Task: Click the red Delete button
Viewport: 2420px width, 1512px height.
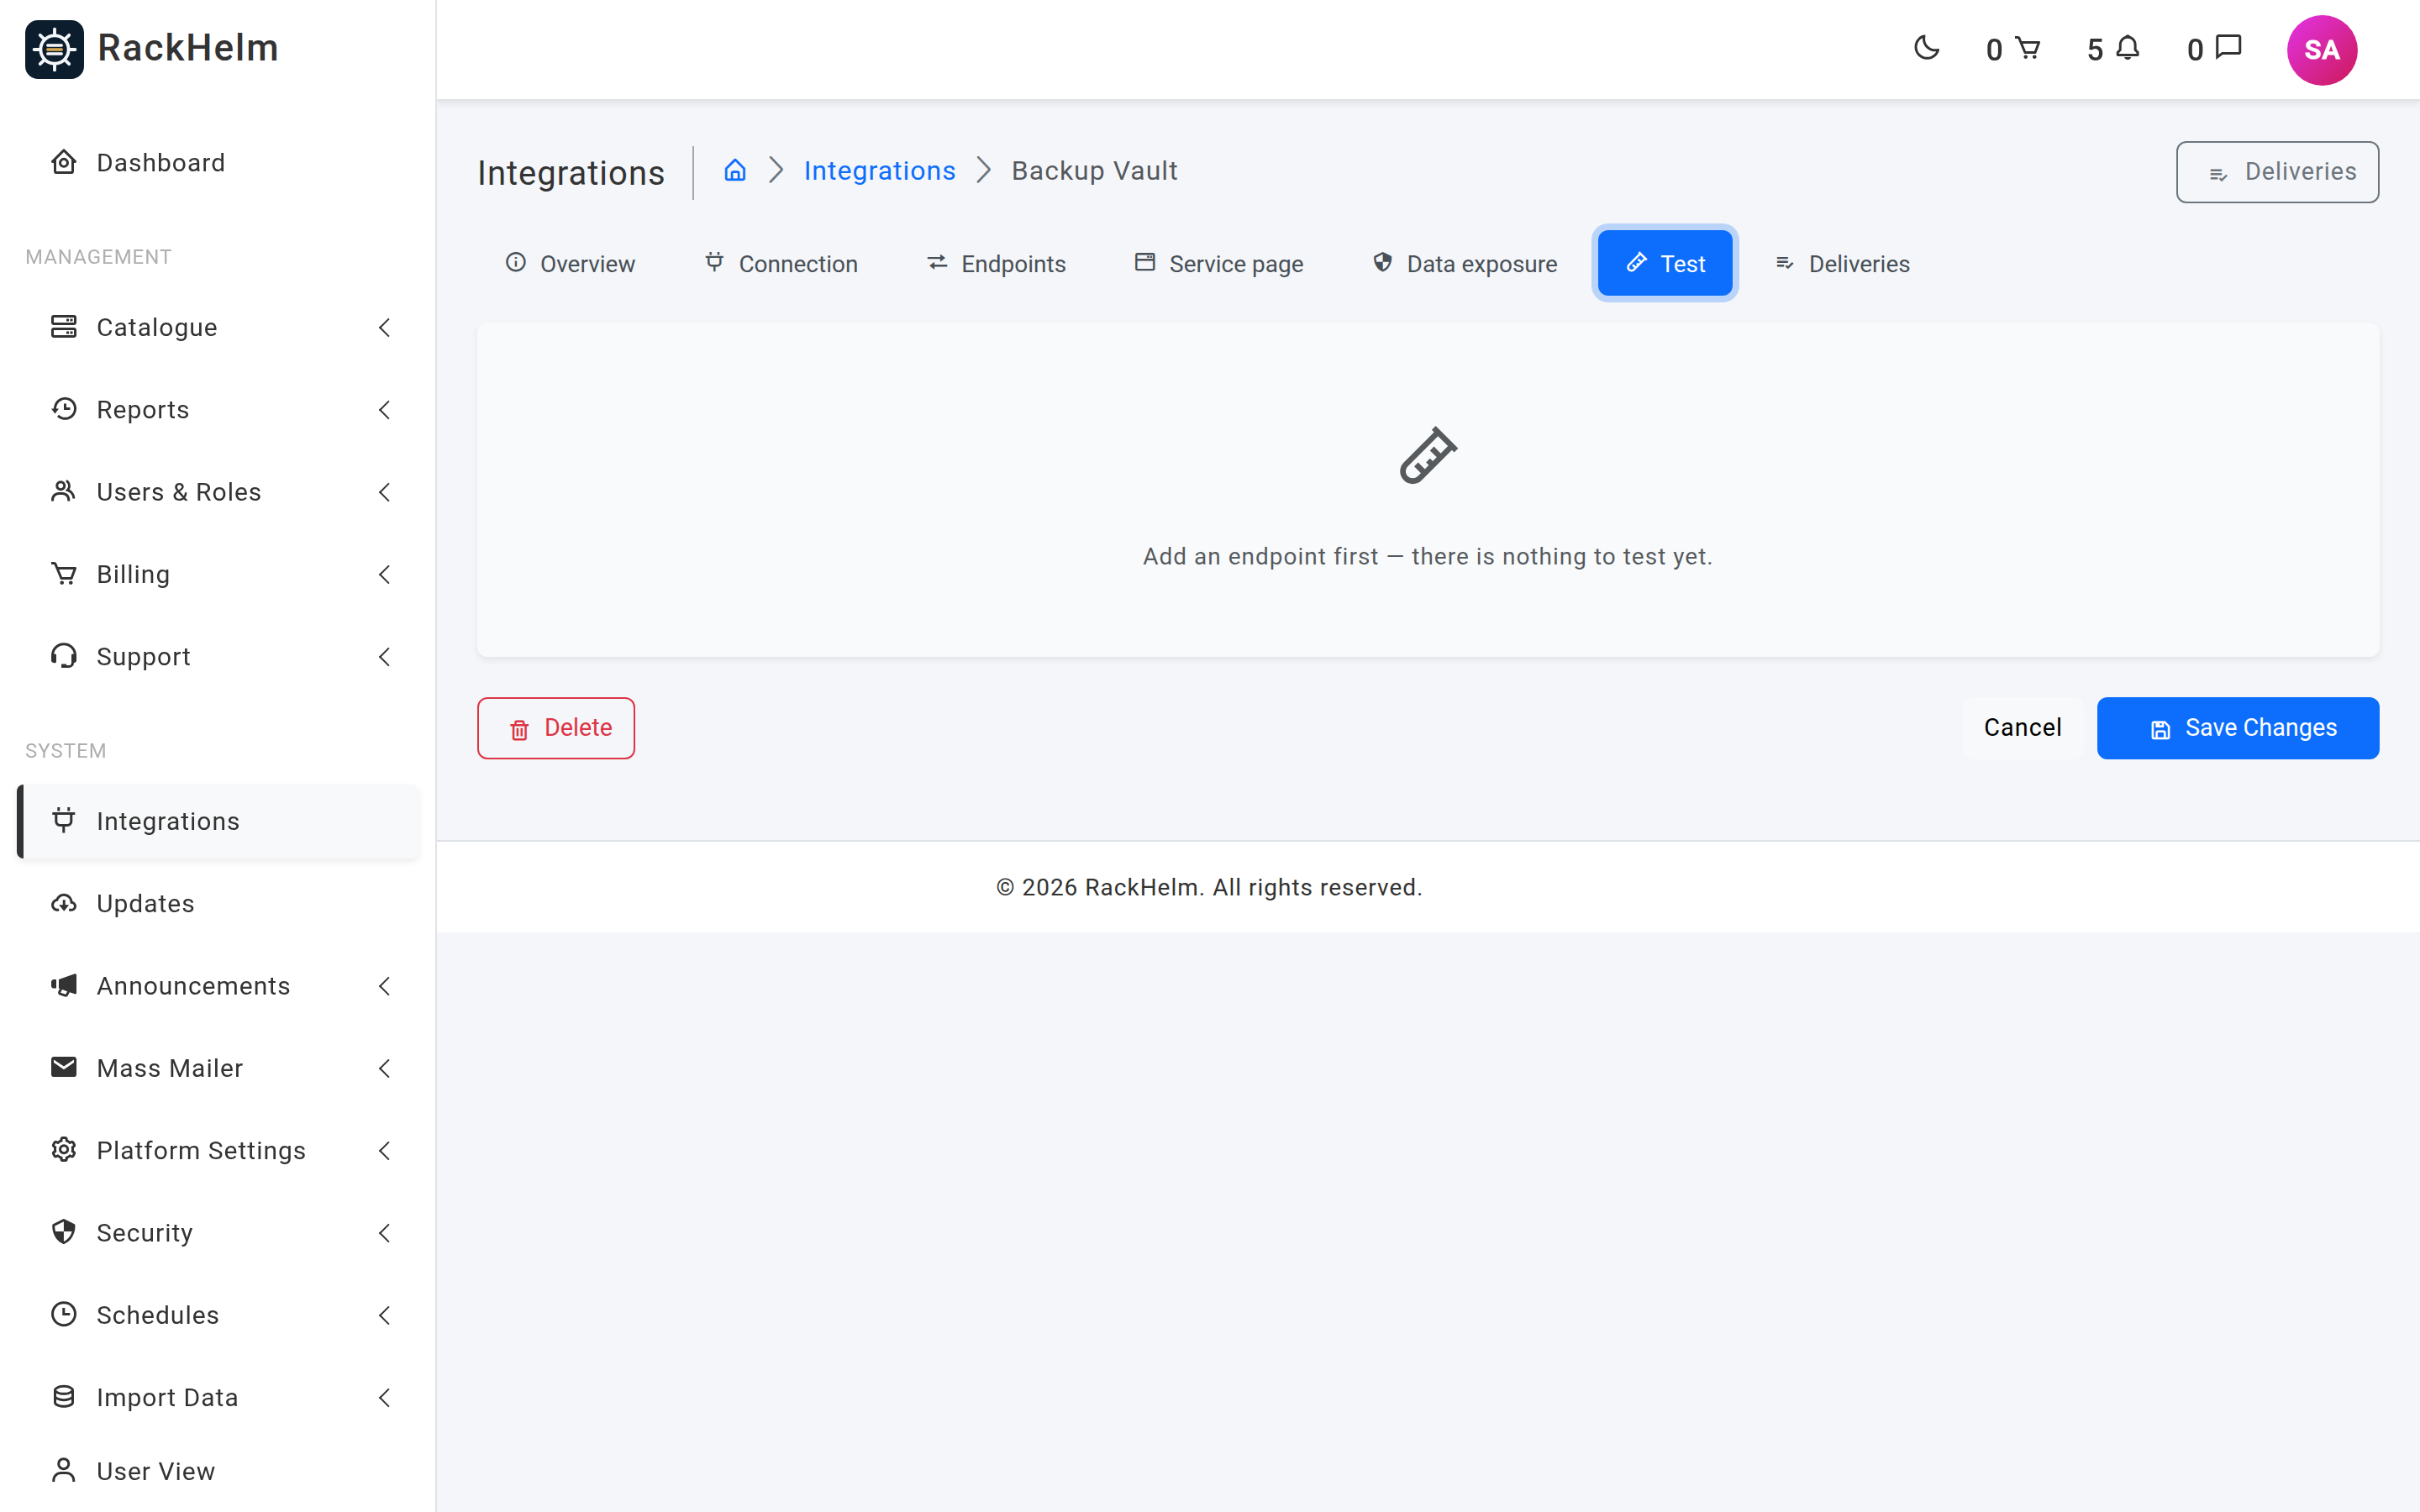Action: click(556, 728)
